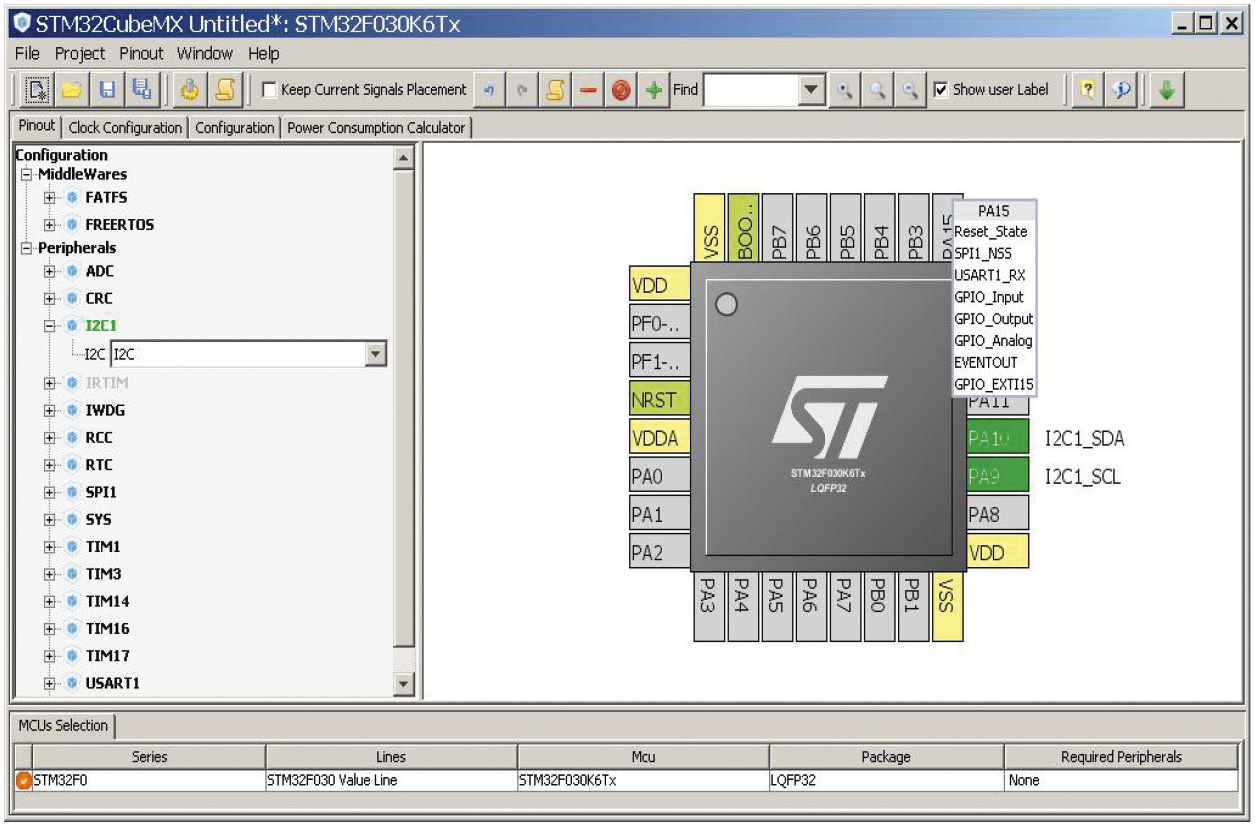This screenshot has height=826, width=1255.
Task: Collapse the MiddleWares tree node
Action: (x=26, y=175)
